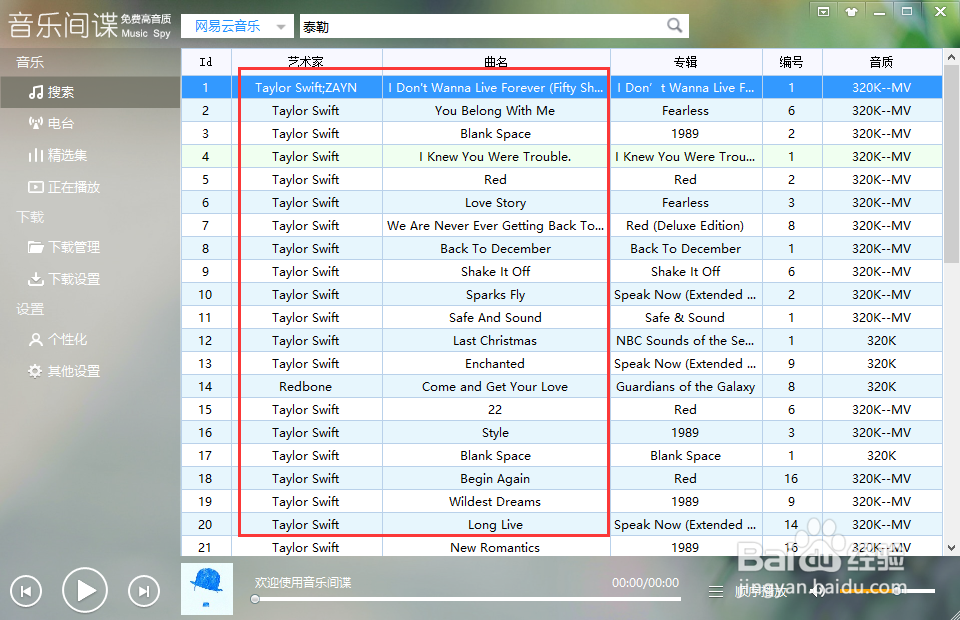Open the title bar dropdown menu icon
960x620 pixels.
pyautogui.click(x=823, y=12)
